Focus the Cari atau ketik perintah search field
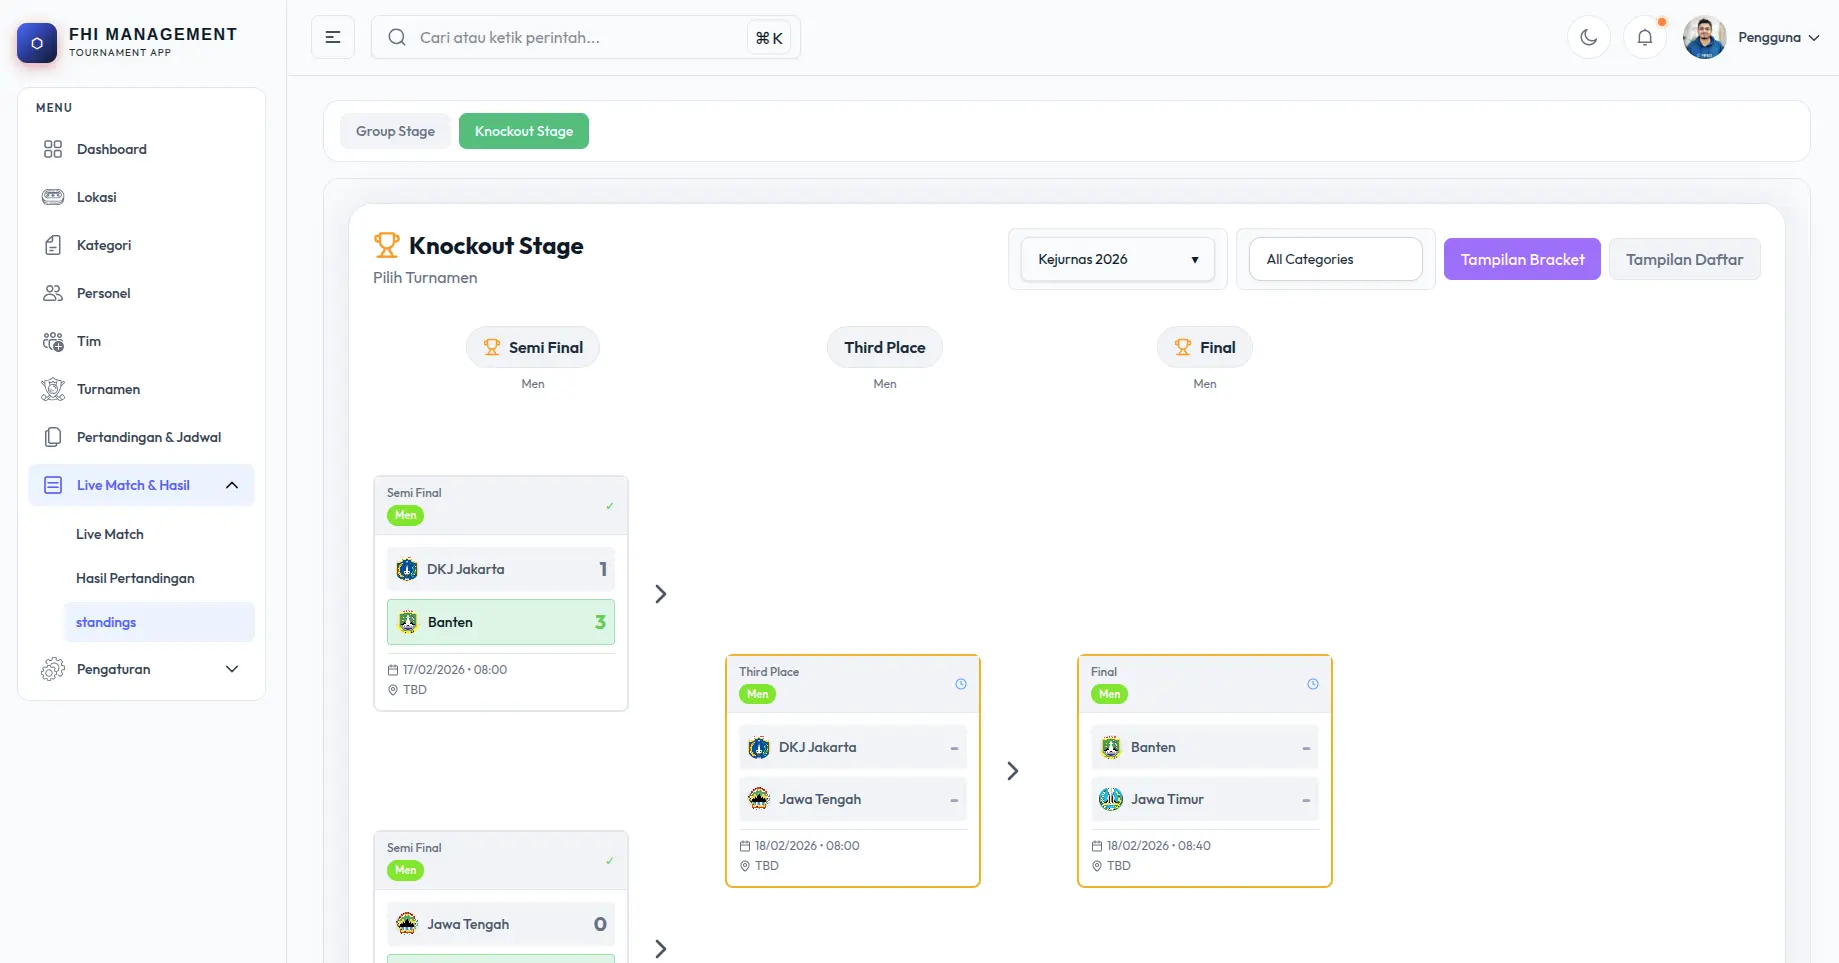The image size is (1839, 963). click(x=575, y=38)
